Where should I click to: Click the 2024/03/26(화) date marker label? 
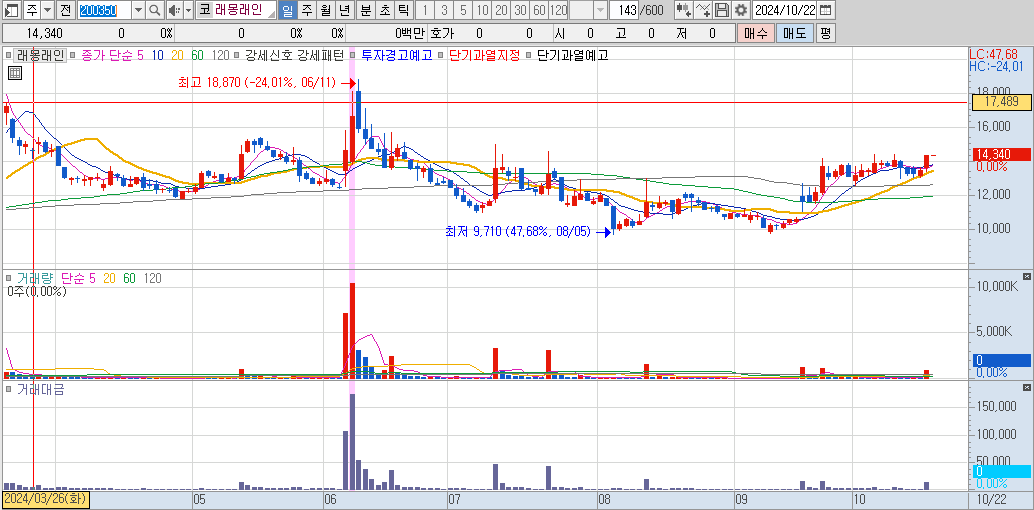tap(46, 499)
